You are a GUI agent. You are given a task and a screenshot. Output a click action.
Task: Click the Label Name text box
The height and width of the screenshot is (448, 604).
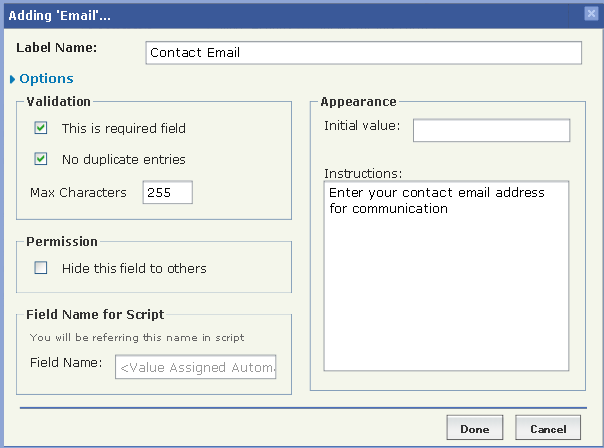363,52
